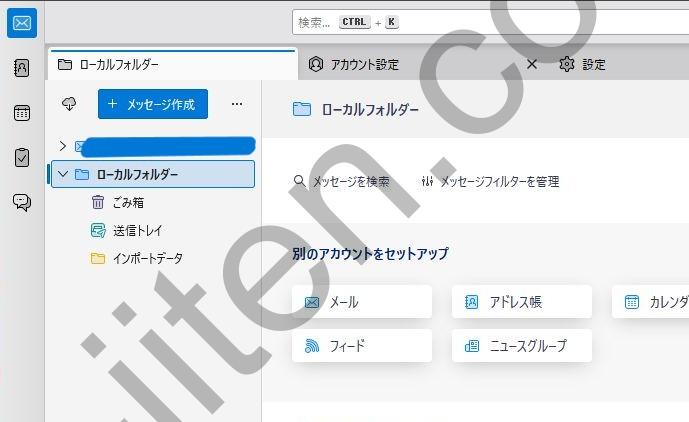Open the Calendar sidebar icon
The width and height of the screenshot is (689, 422).
[22, 112]
